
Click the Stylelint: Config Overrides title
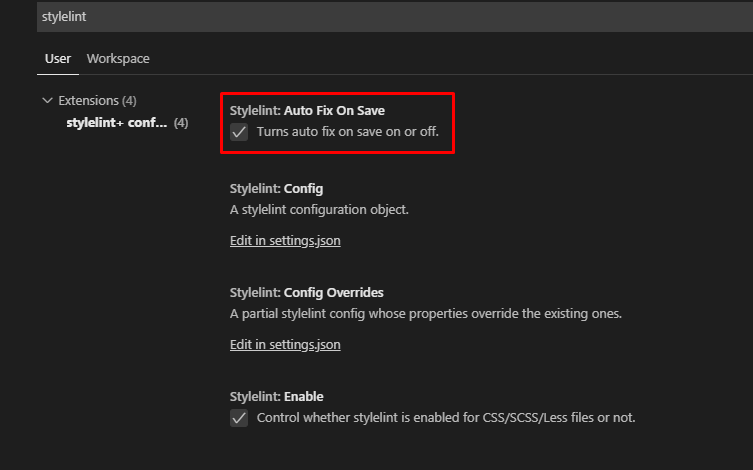[x=306, y=293]
